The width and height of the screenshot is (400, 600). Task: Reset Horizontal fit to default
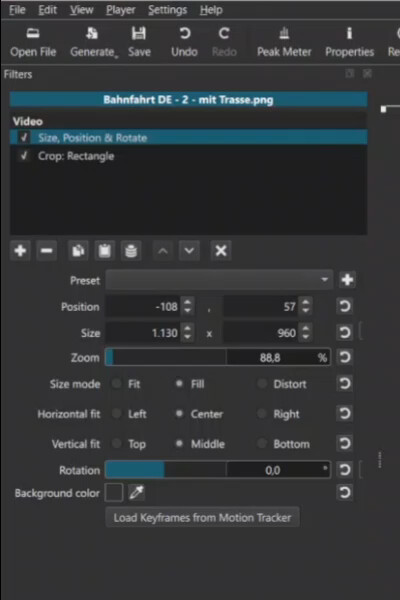[344, 413]
